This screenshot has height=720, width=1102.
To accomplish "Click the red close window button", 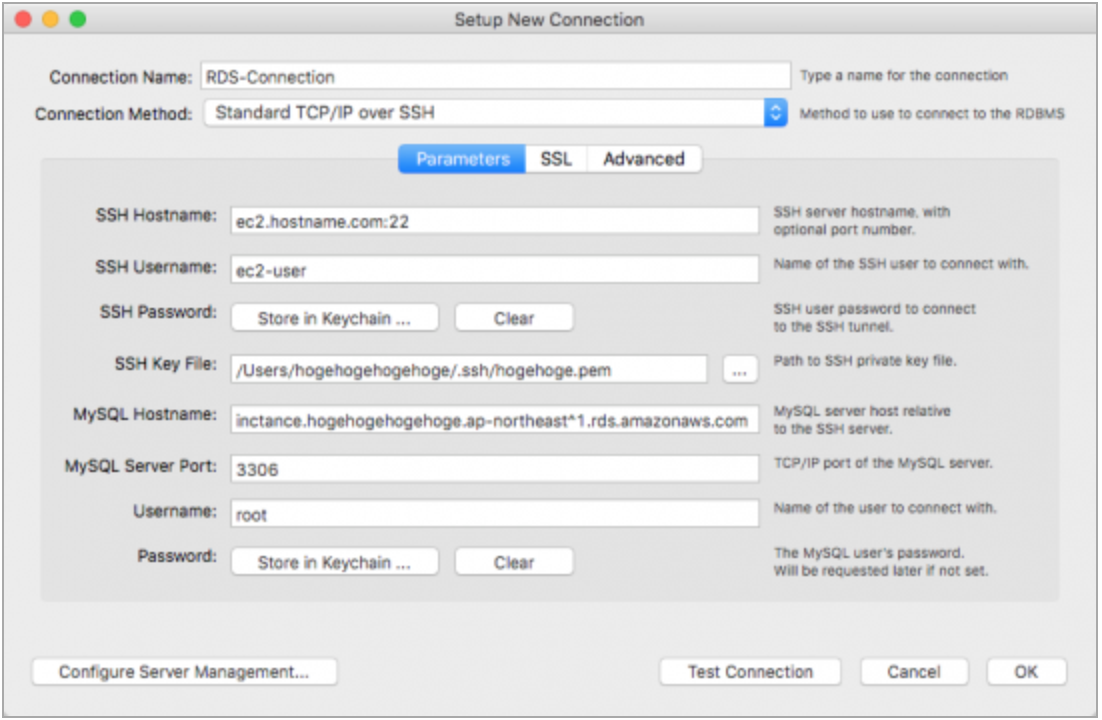I will click(x=22, y=19).
